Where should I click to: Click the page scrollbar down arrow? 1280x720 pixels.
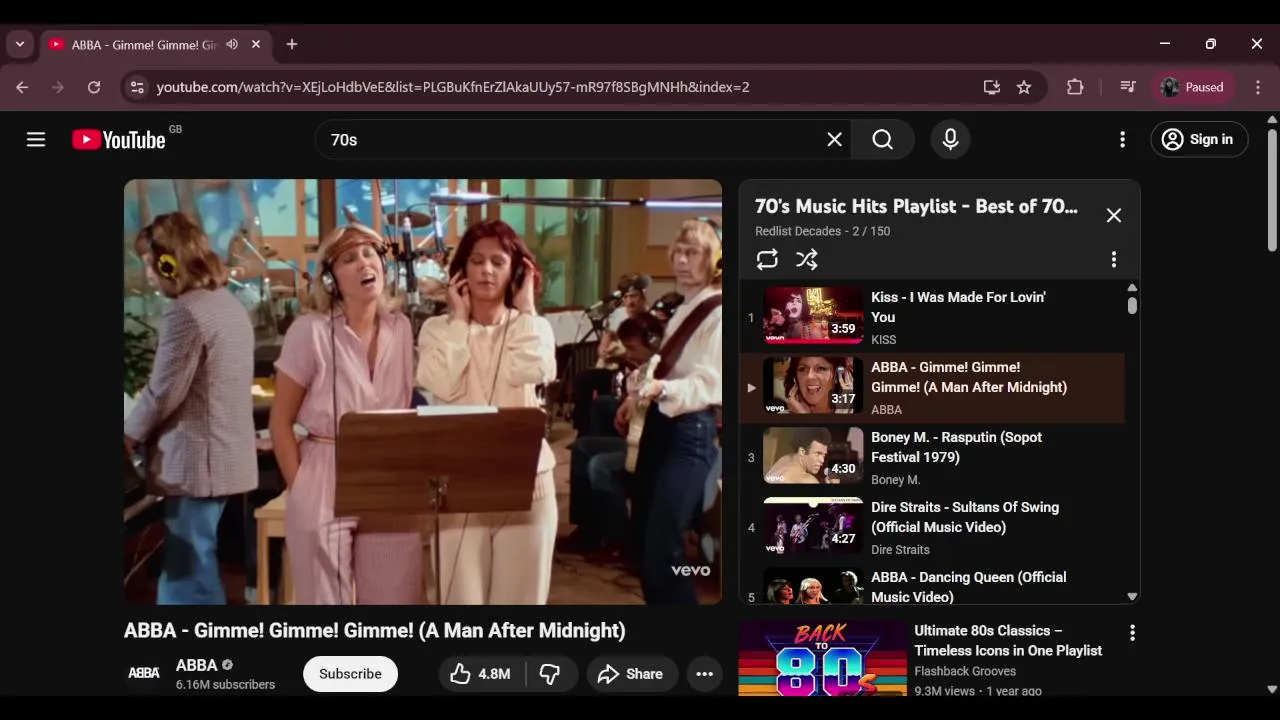click(x=1272, y=689)
